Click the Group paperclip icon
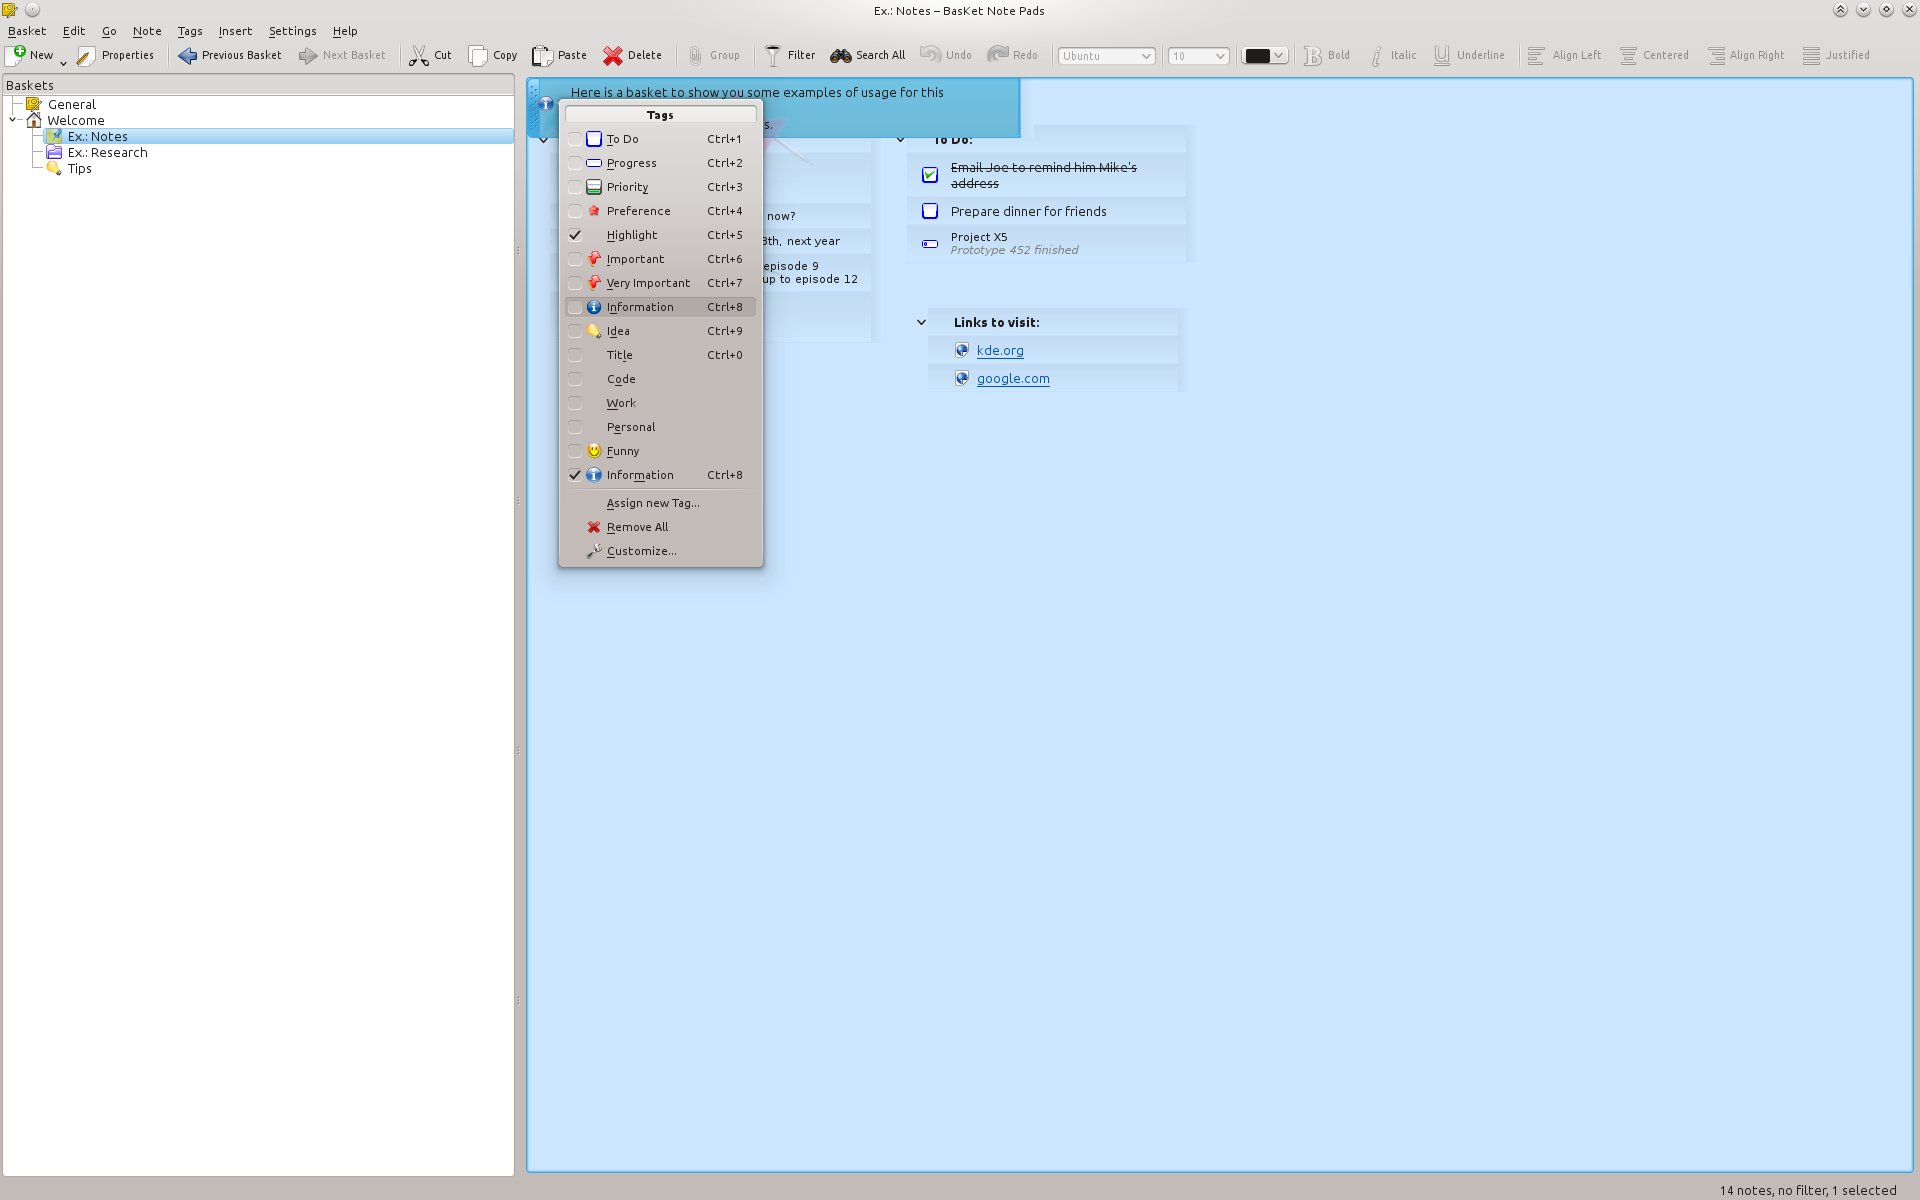Viewport: 1920px width, 1200px height. click(695, 55)
